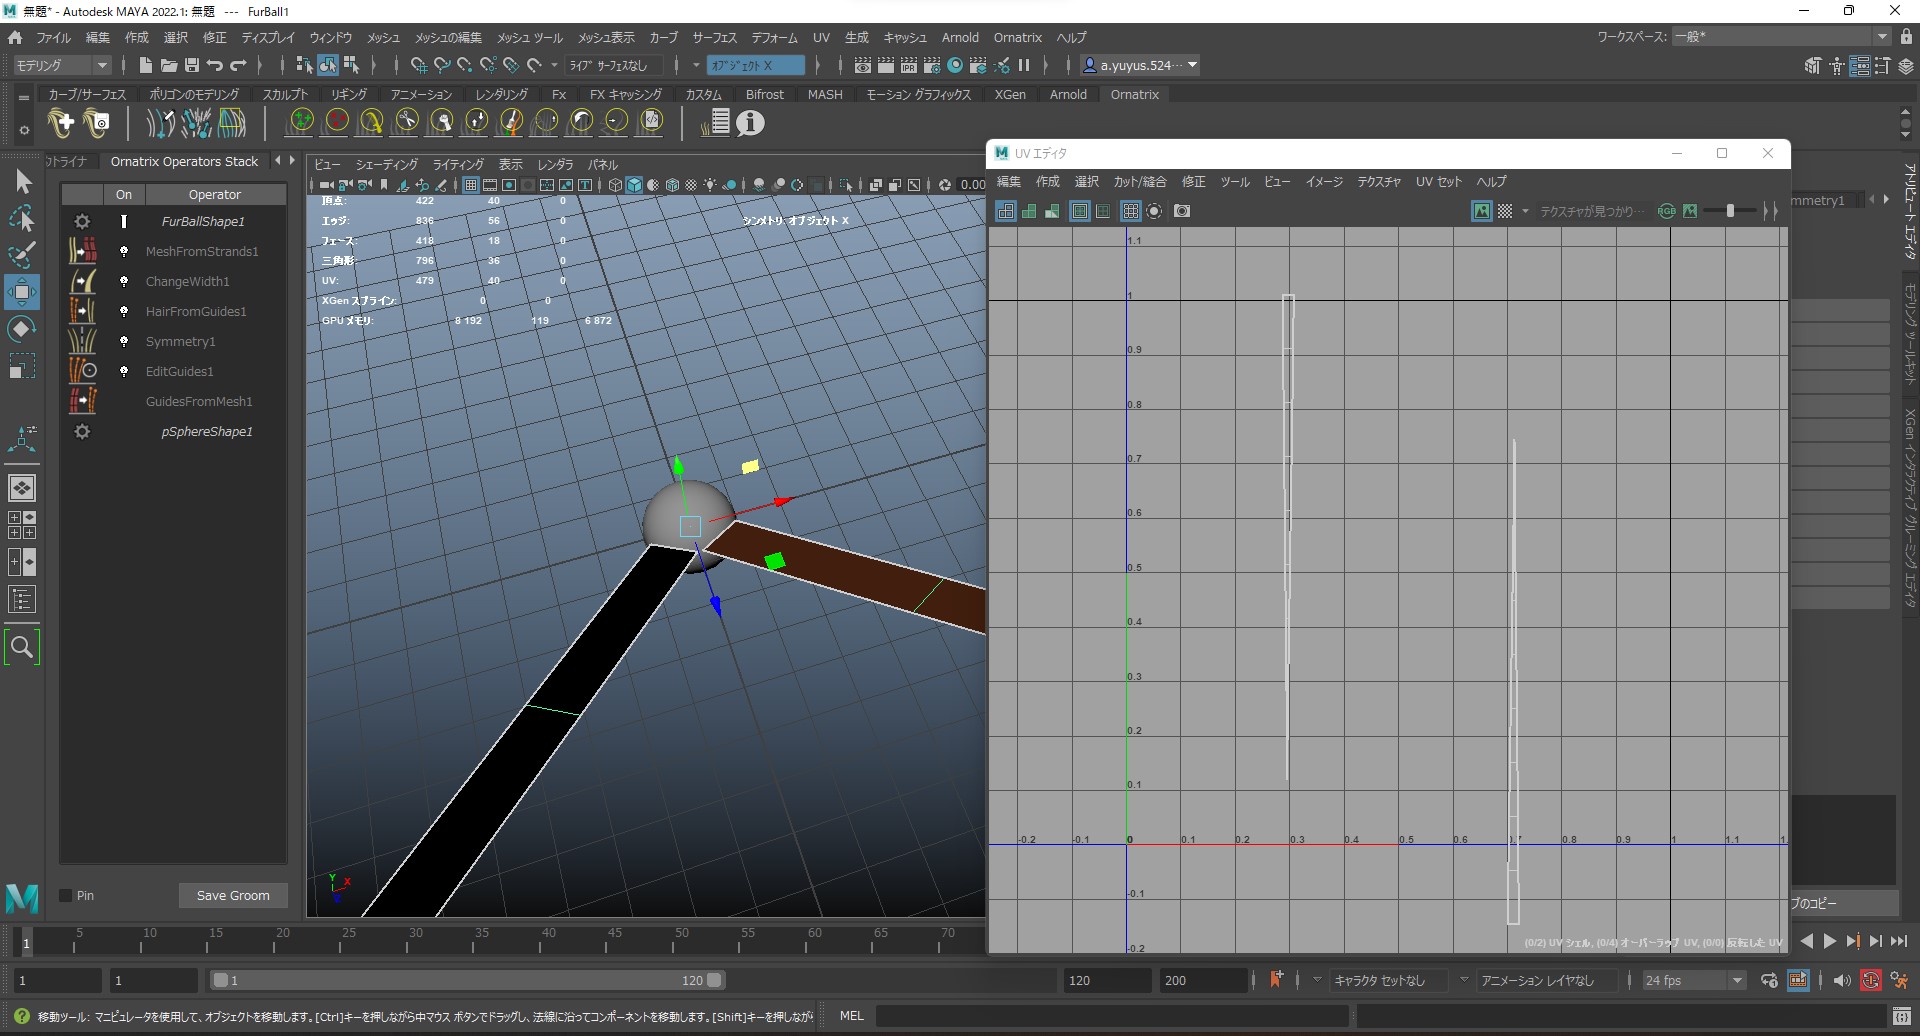1920x1036 pixels.
Task: Open the Ornatrix hair presets list icon
Action: (714, 122)
